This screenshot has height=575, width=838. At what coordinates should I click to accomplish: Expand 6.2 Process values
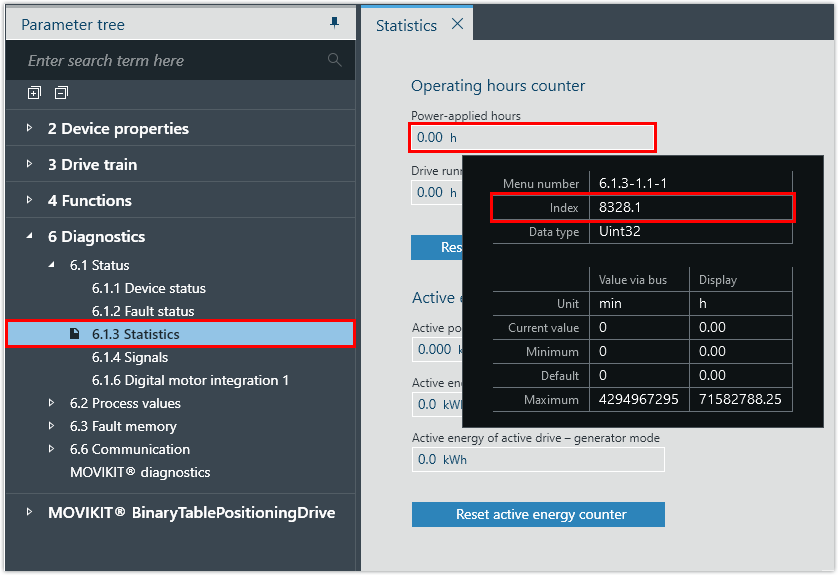[52, 403]
